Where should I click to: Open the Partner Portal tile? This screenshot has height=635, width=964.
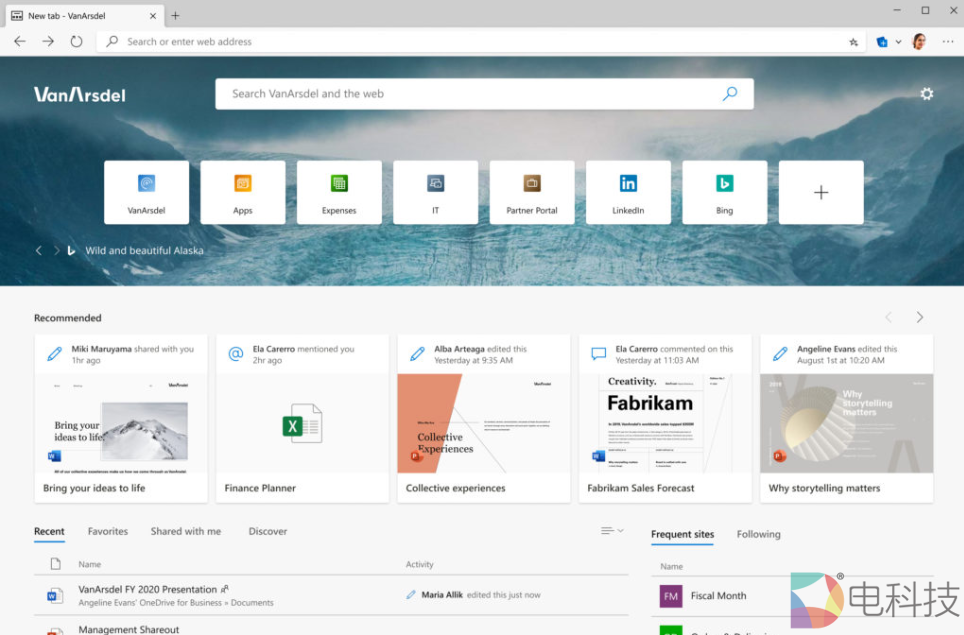(532, 192)
